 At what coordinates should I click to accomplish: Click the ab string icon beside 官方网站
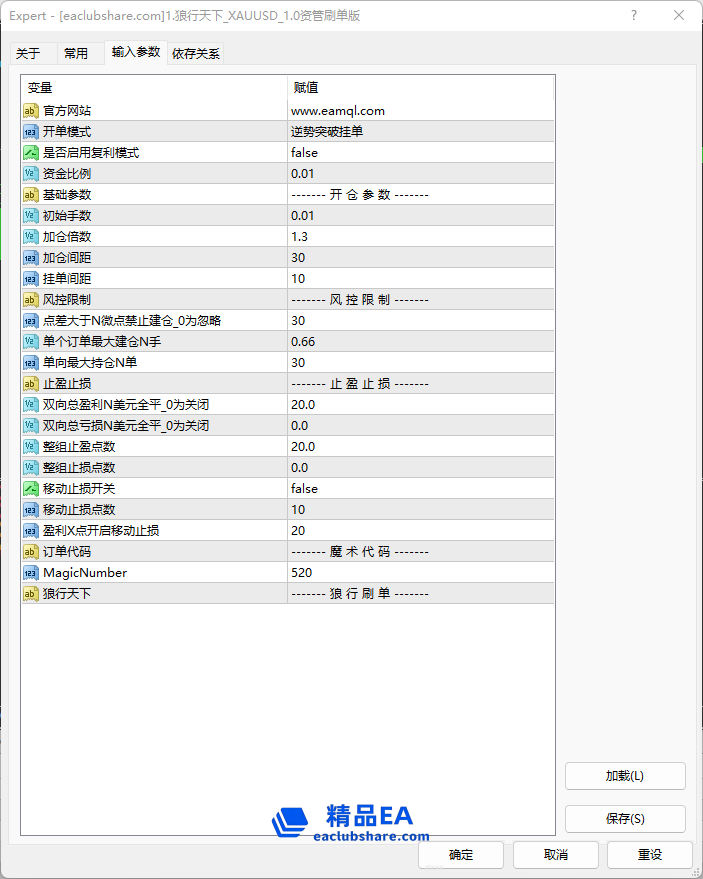(30, 110)
